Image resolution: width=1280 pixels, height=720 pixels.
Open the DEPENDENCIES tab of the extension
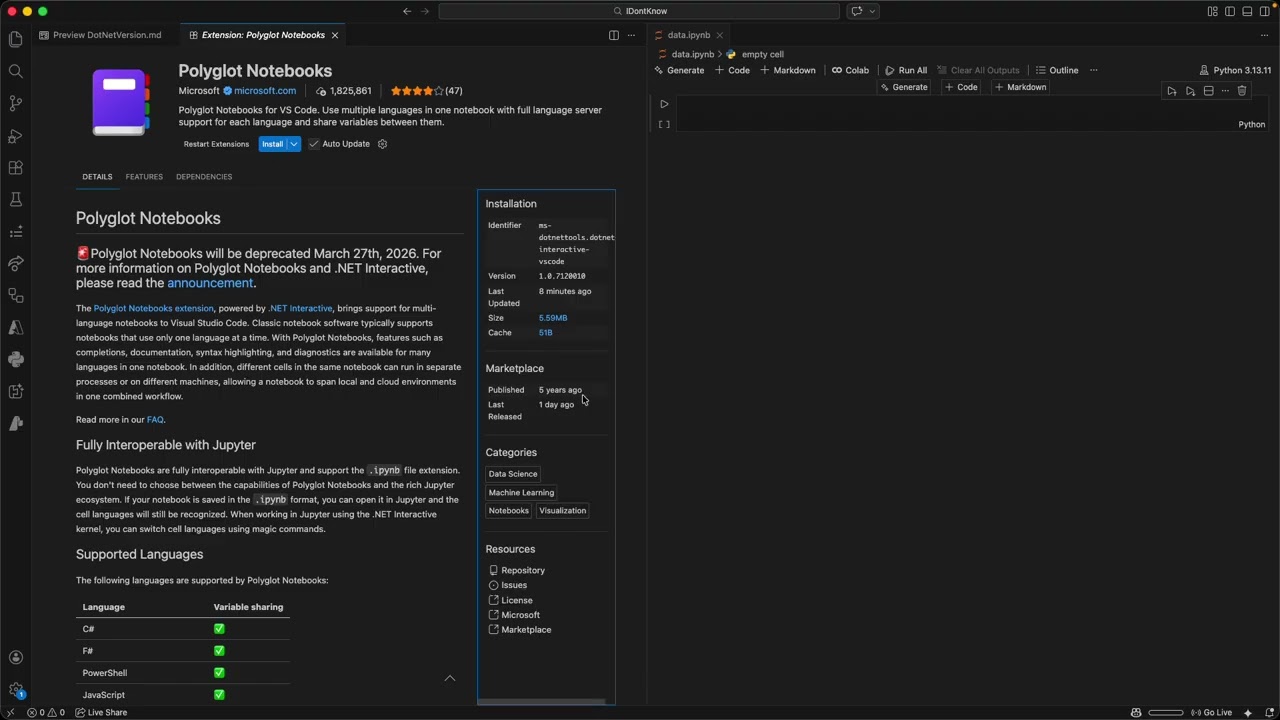[204, 177]
